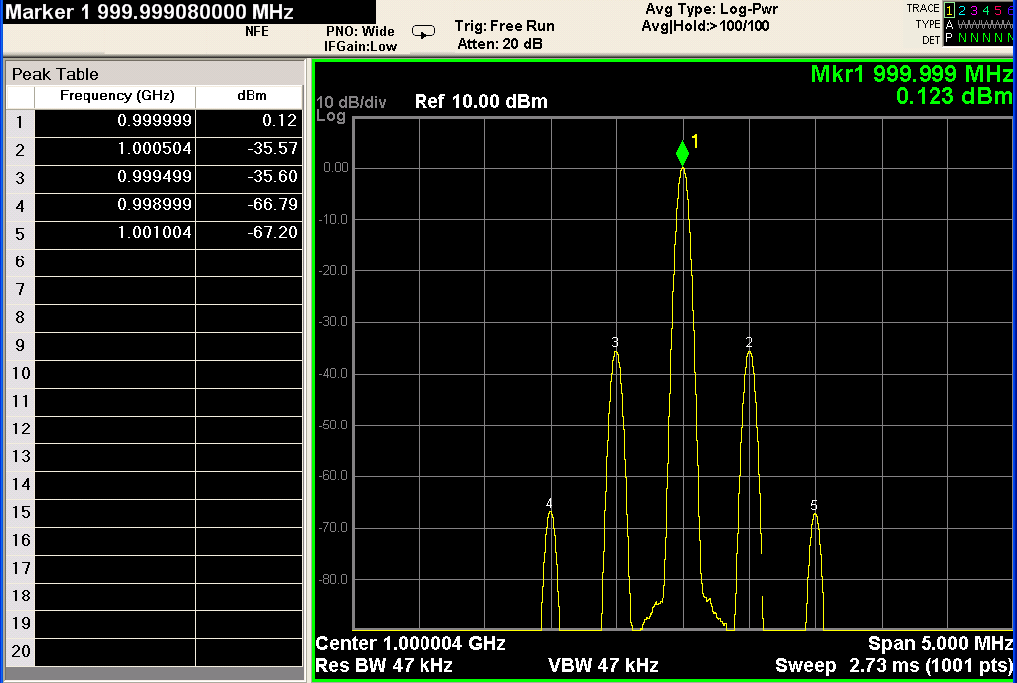1017x683 pixels.
Task: Click the green diamond Marker 1 on trace
Action: (x=682, y=153)
